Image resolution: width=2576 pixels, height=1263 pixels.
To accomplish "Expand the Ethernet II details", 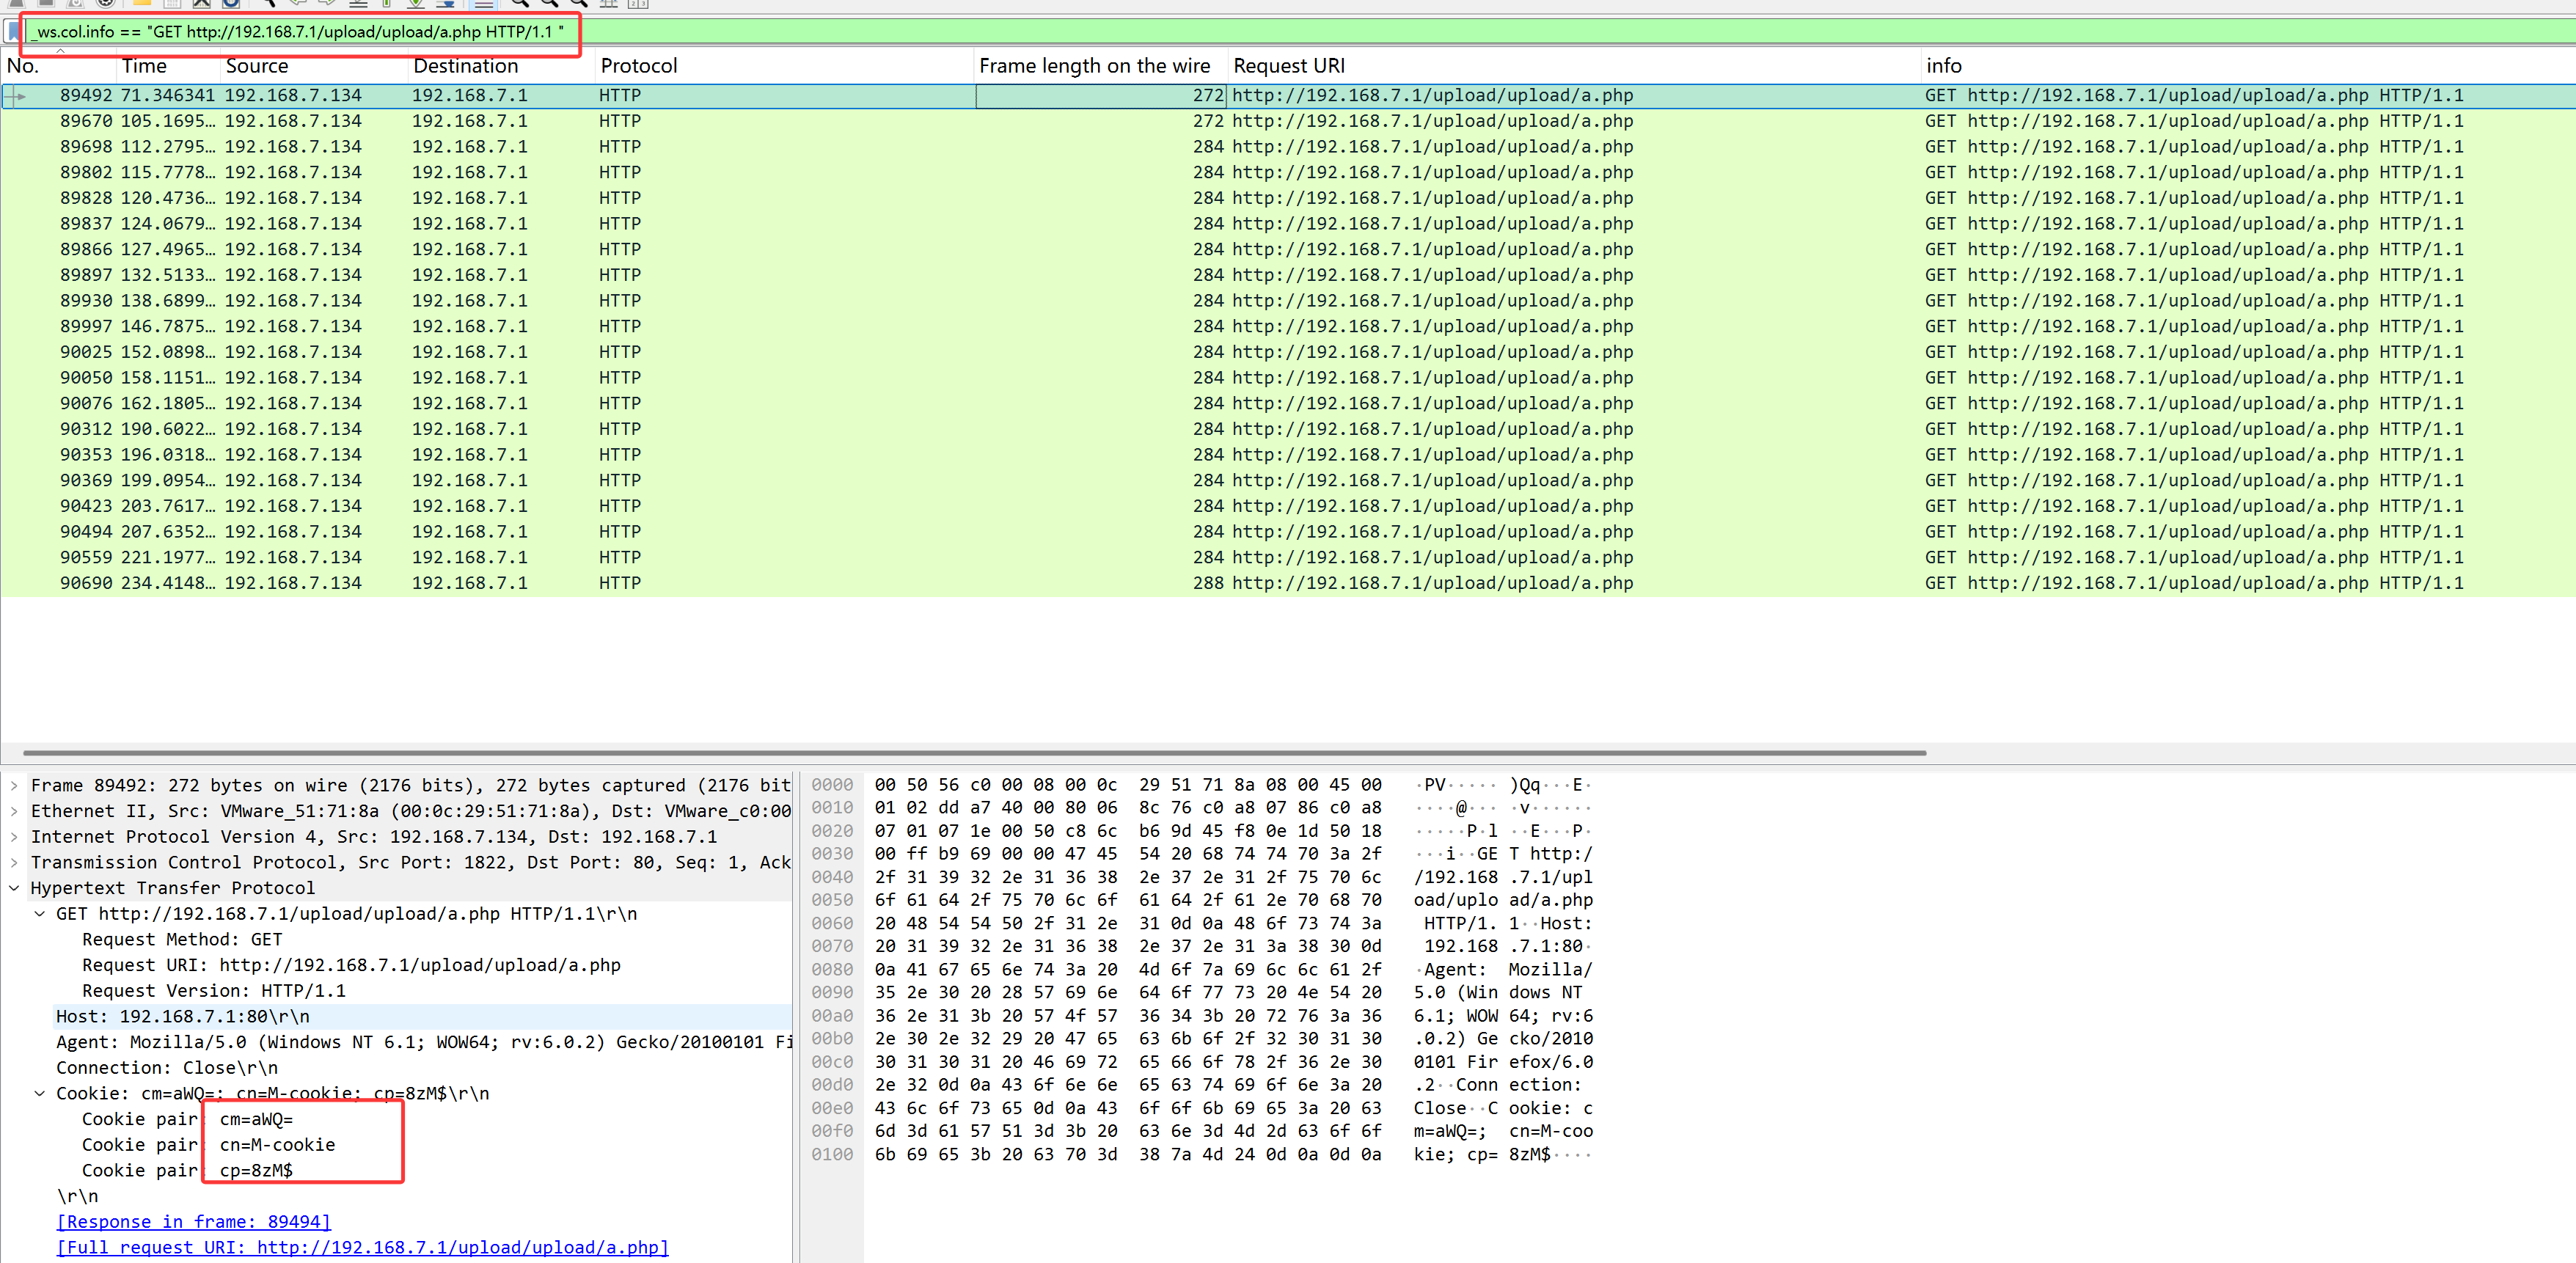I will coord(14,811).
